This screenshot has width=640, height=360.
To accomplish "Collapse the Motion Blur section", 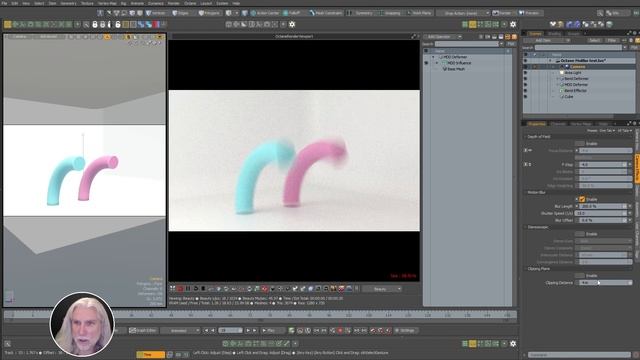I will point(525,192).
